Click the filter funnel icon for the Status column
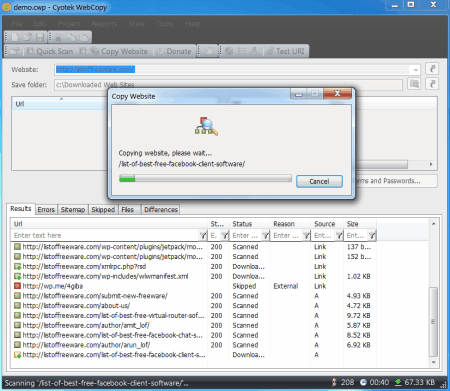The width and height of the screenshot is (450, 391). pyautogui.click(x=265, y=236)
